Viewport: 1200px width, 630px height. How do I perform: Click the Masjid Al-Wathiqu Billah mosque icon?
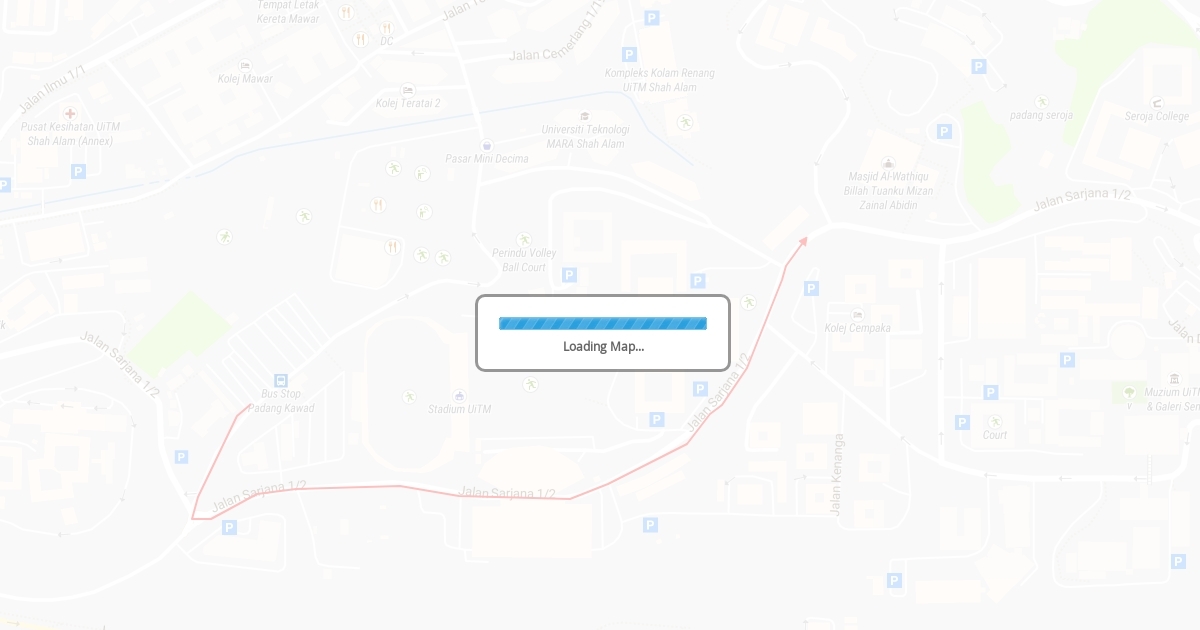888,164
